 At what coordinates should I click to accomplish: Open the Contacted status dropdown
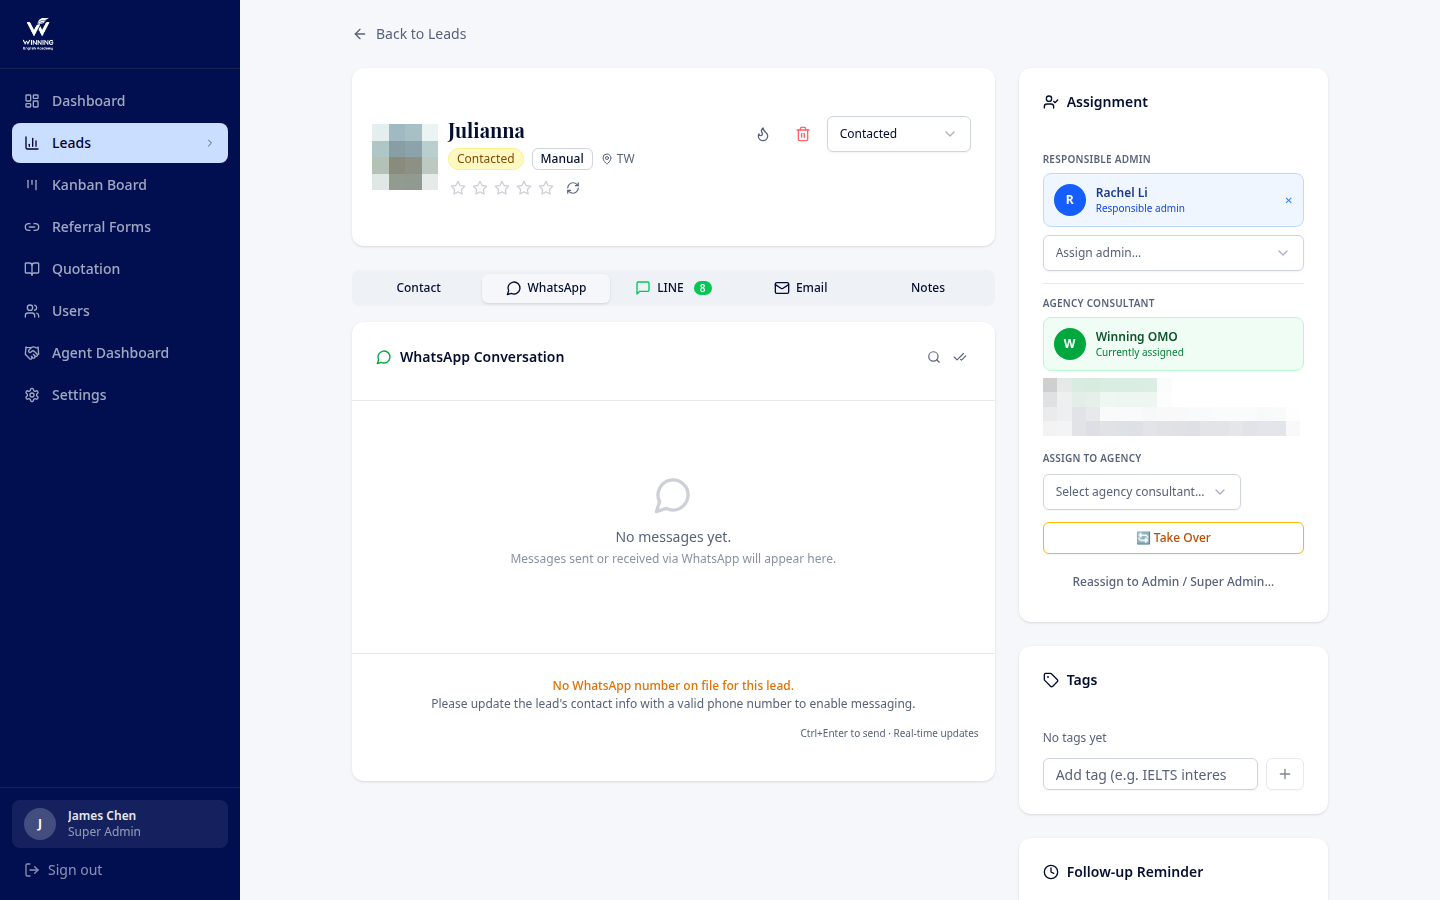(899, 134)
